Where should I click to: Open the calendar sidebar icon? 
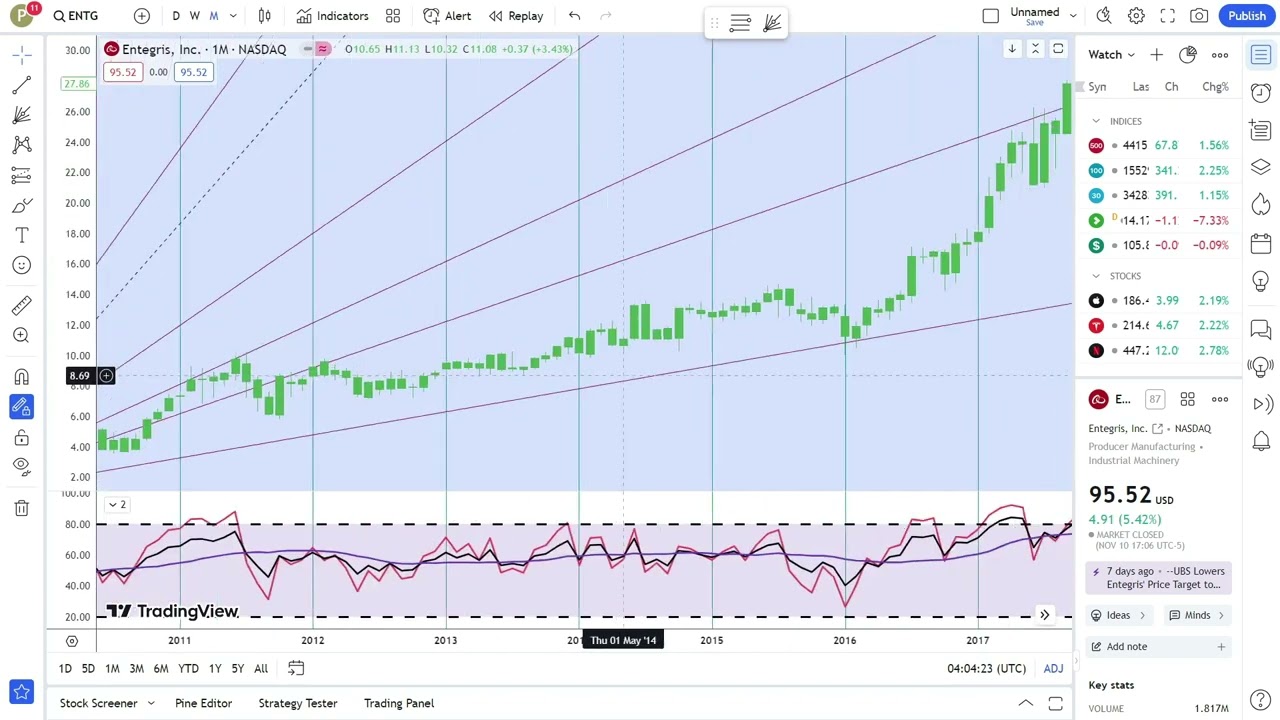point(1260,243)
